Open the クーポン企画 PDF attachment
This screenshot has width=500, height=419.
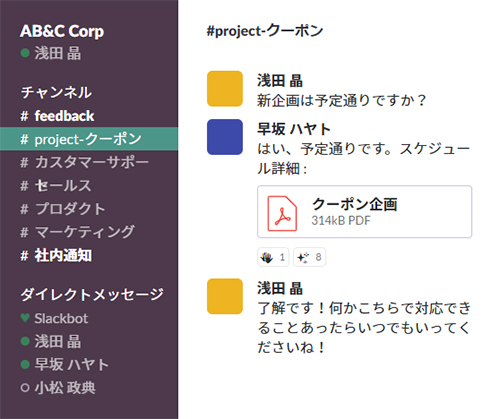coord(364,212)
